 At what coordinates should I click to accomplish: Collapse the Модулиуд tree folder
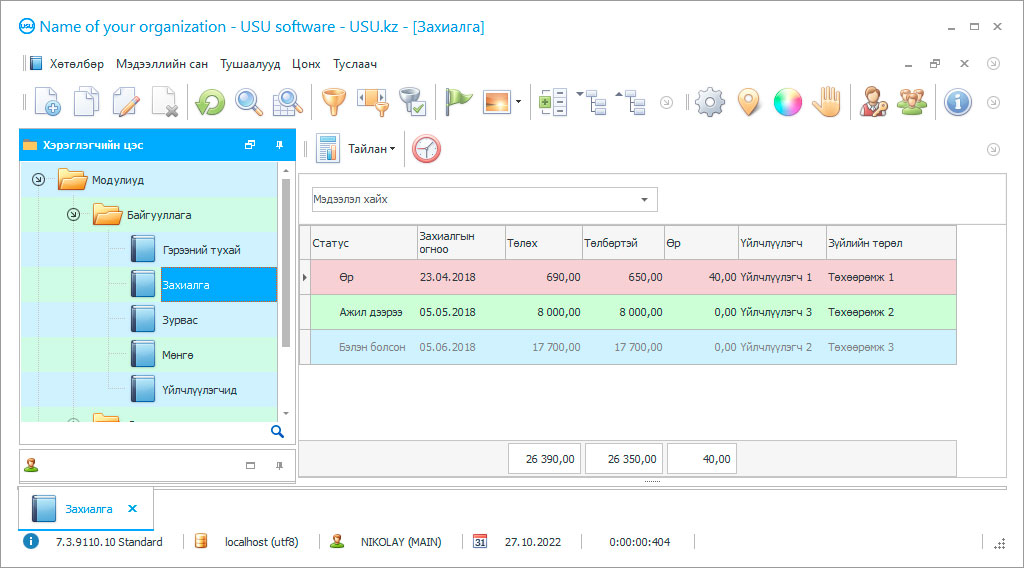(38, 180)
